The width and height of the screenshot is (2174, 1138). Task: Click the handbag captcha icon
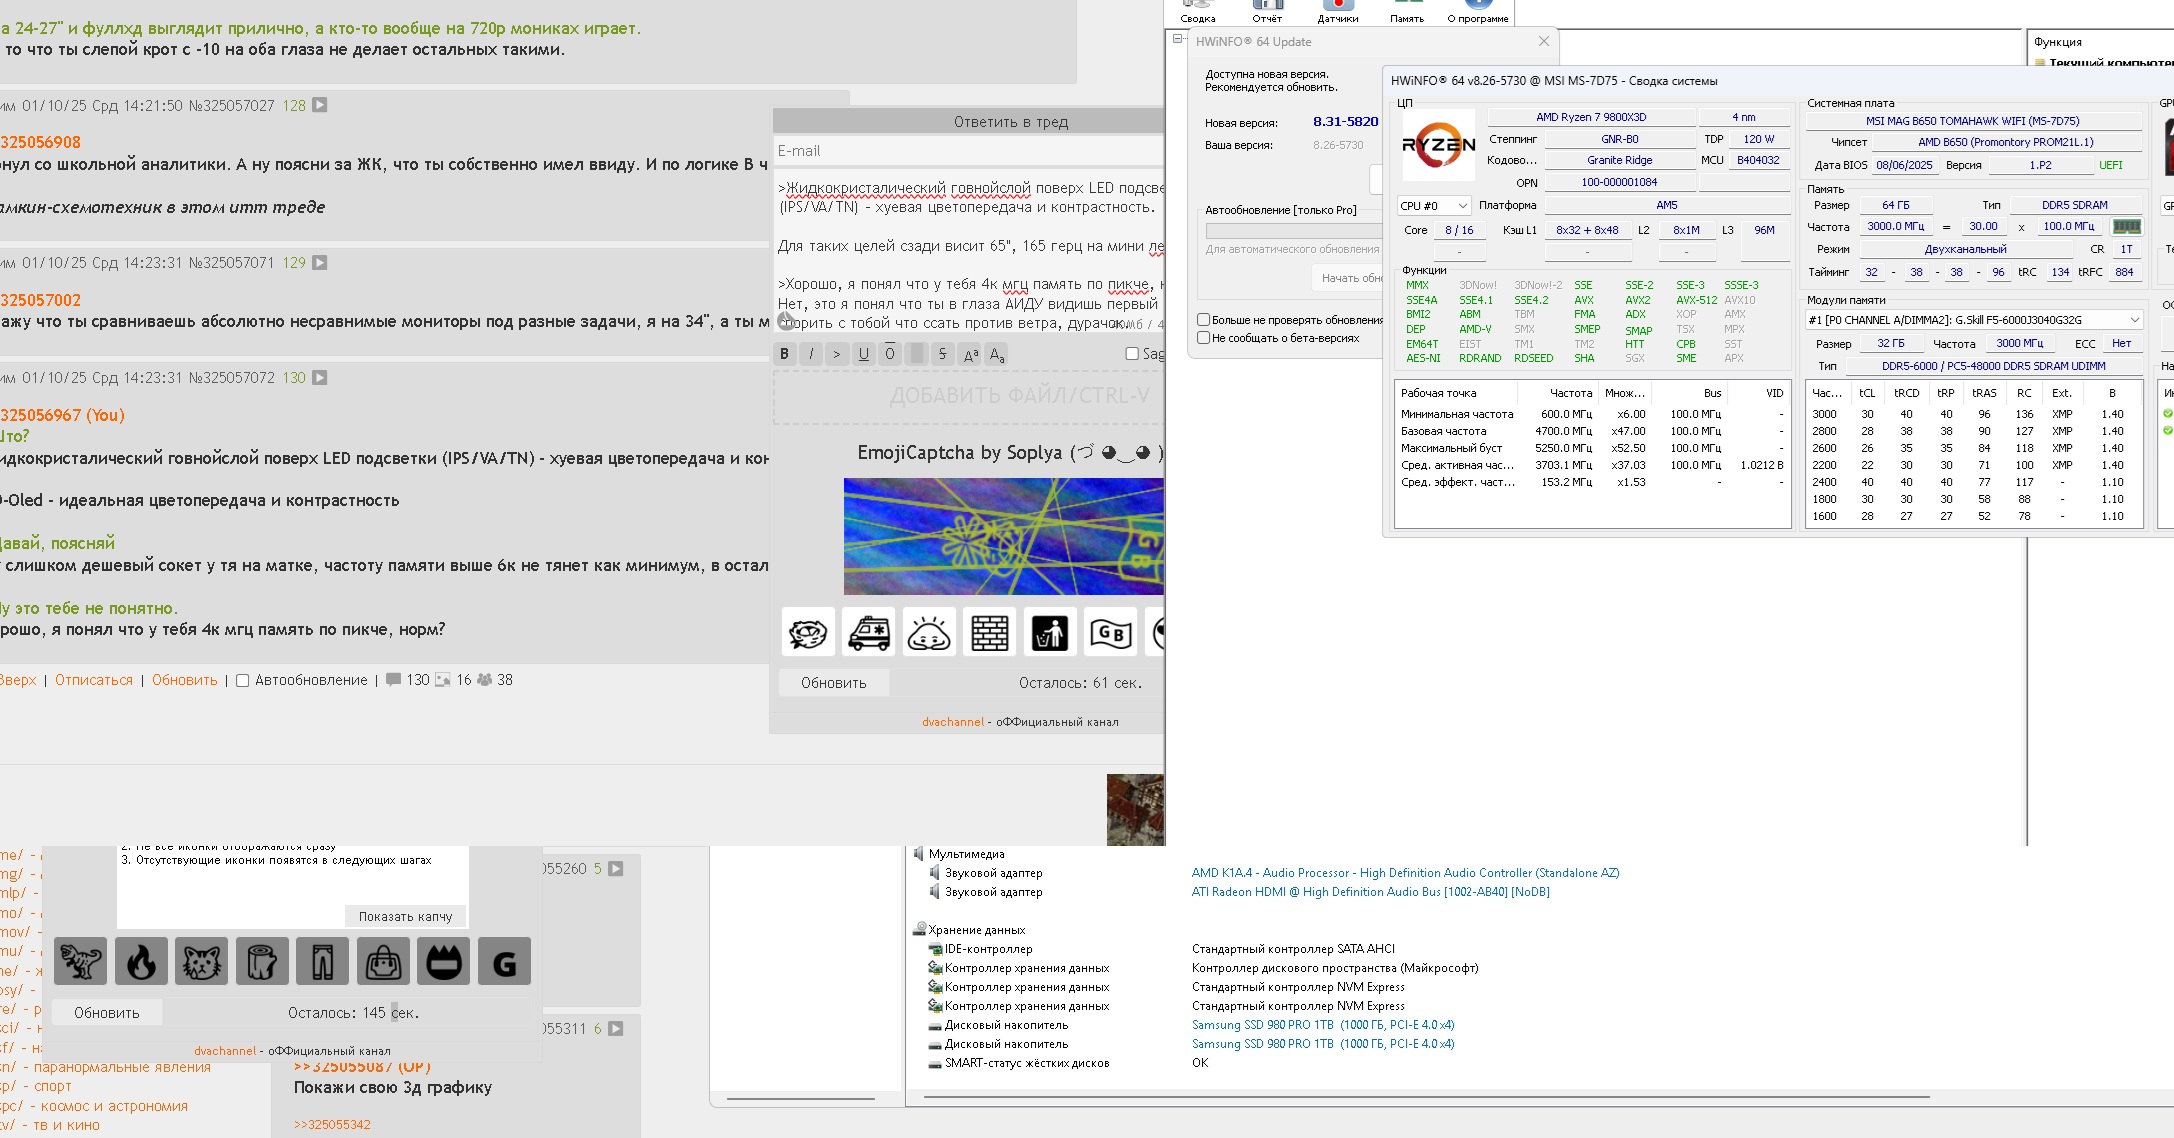point(384,962)
